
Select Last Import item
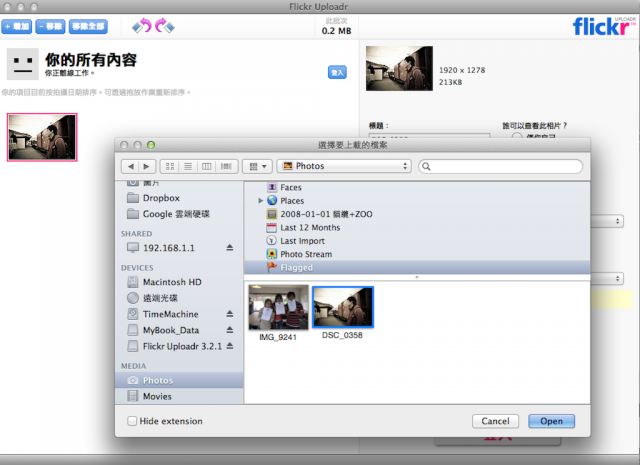[417, 241]
